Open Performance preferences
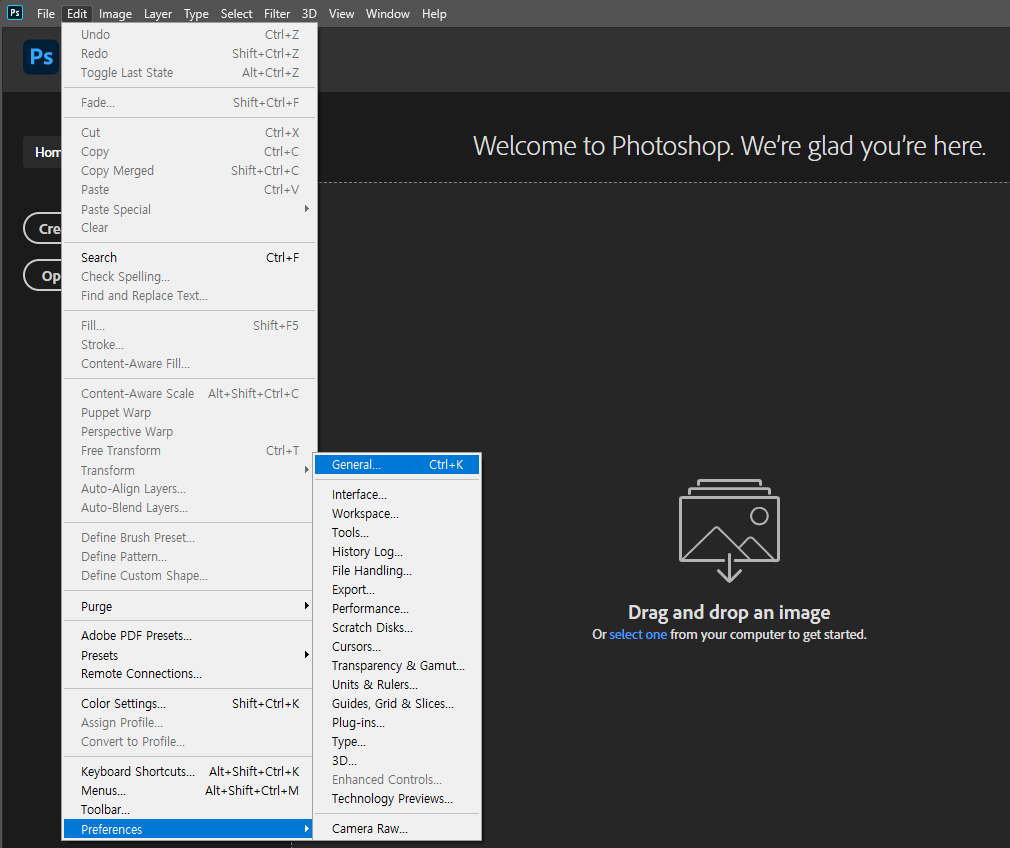 click(x=397, y=608)
